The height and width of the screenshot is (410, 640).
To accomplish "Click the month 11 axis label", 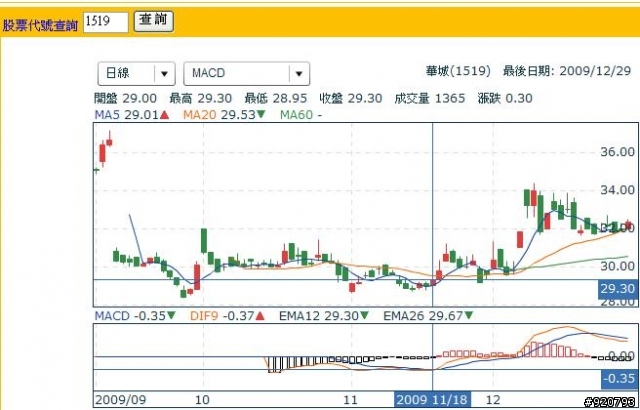I will 351,399.
